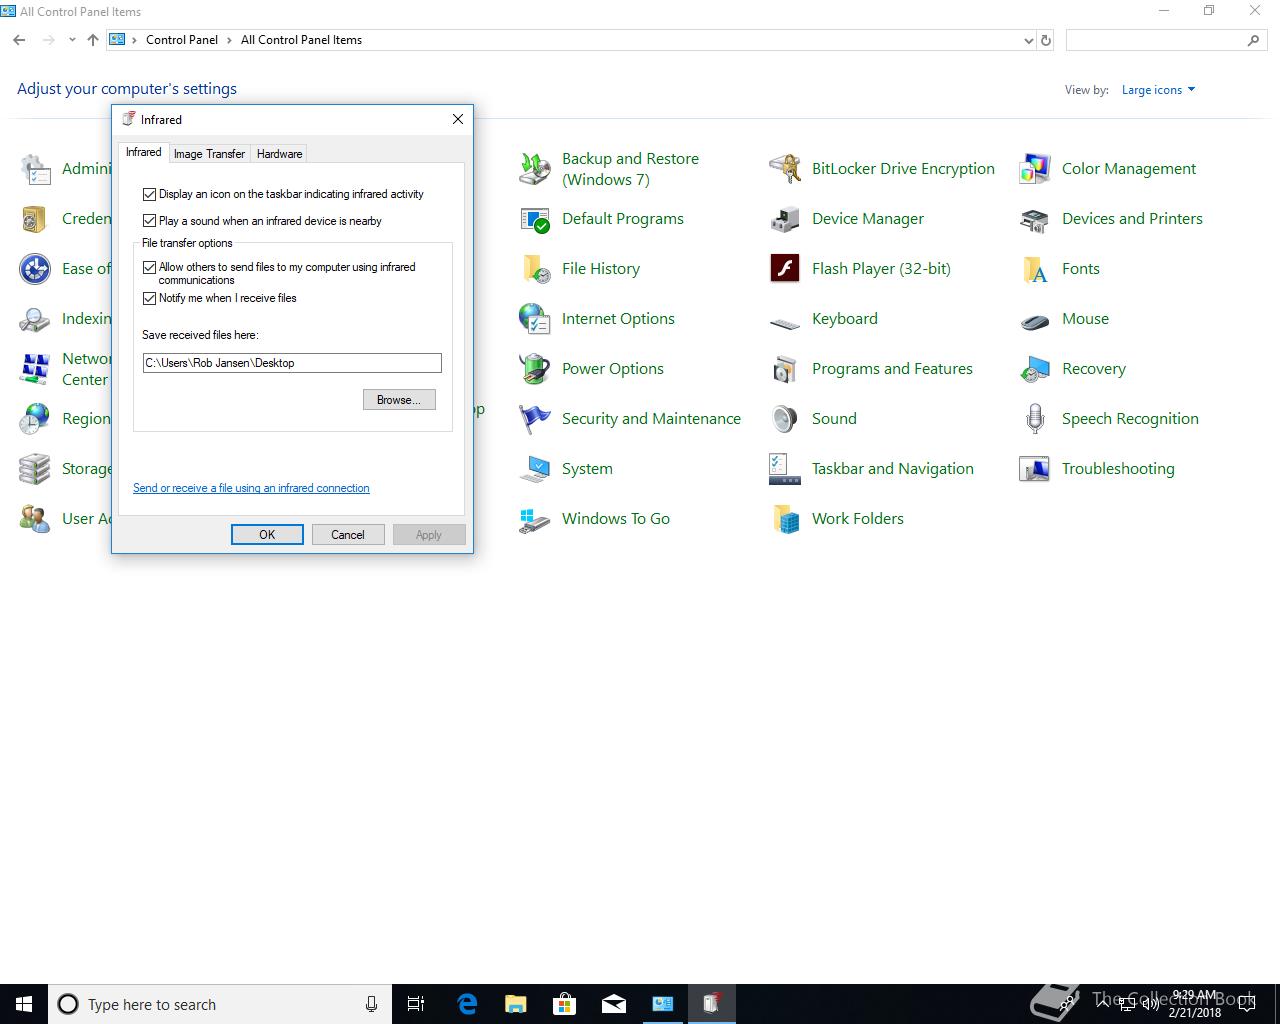This screenshot has width=1280, height=1024.
Task: Open the Mail app on taskbar
Action: [614, 1004]
